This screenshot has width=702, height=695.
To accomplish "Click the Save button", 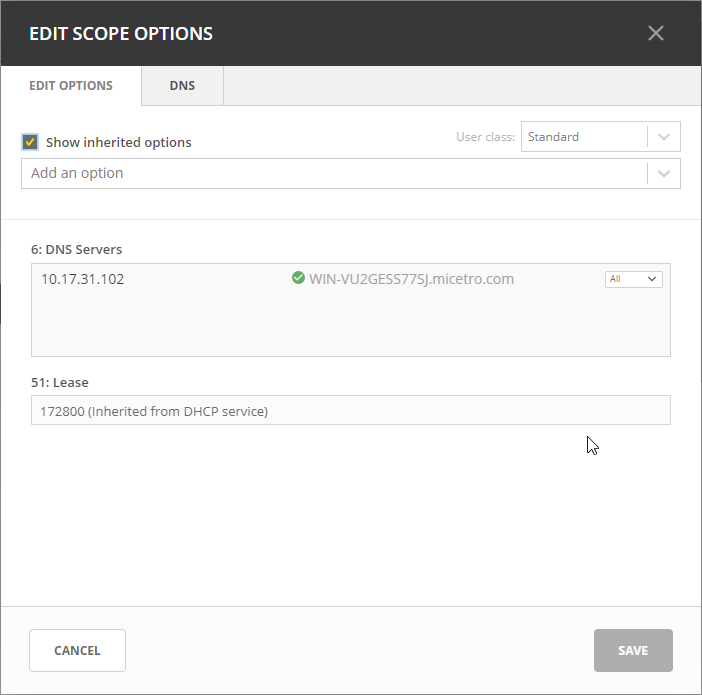I will click(x=632, y=650).
